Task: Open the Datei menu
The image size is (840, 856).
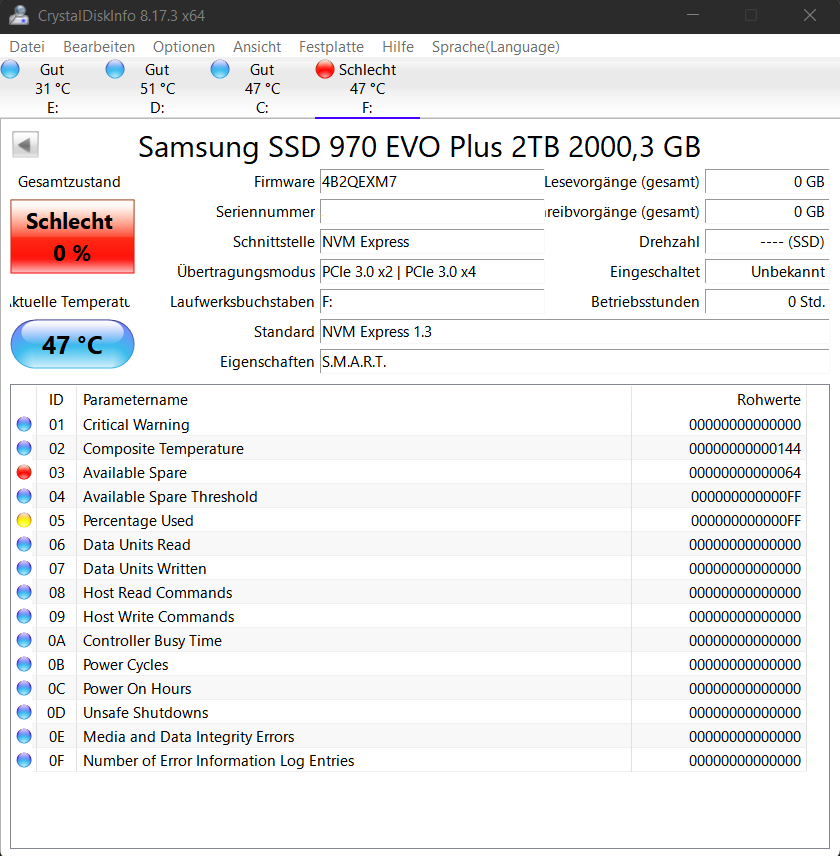Action: (27, 47)
